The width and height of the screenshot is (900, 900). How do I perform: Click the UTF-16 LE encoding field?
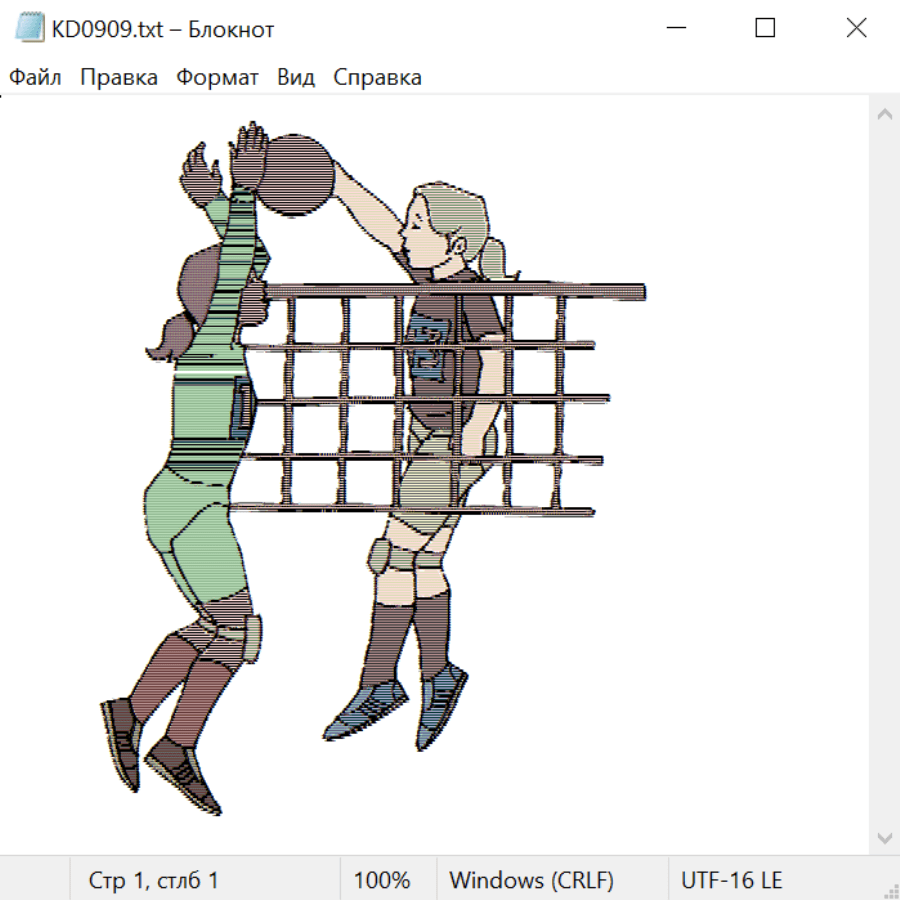731,880
